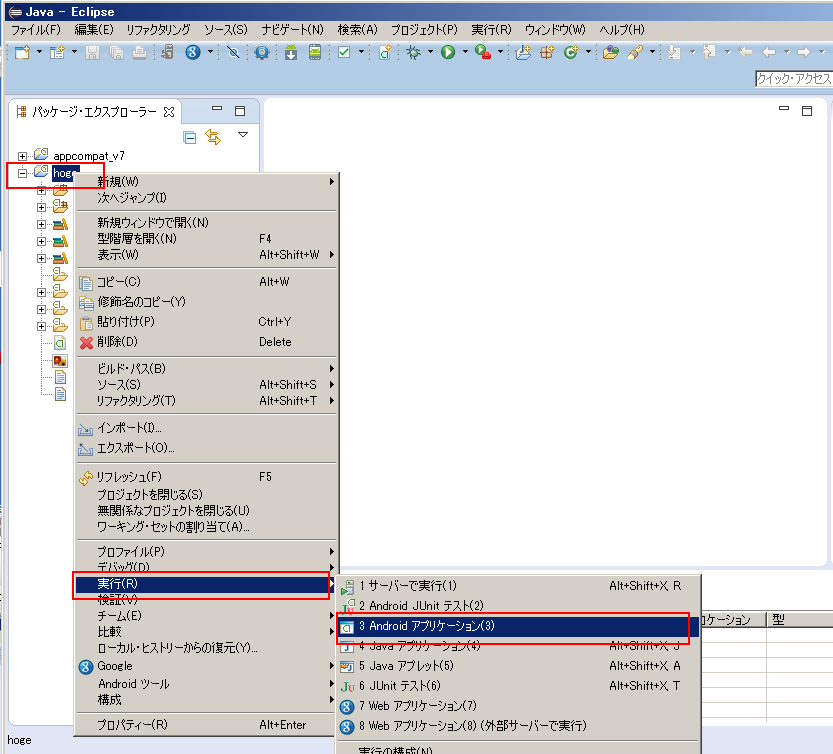Click the flashlight Search toolbar icon

point(635,52)
